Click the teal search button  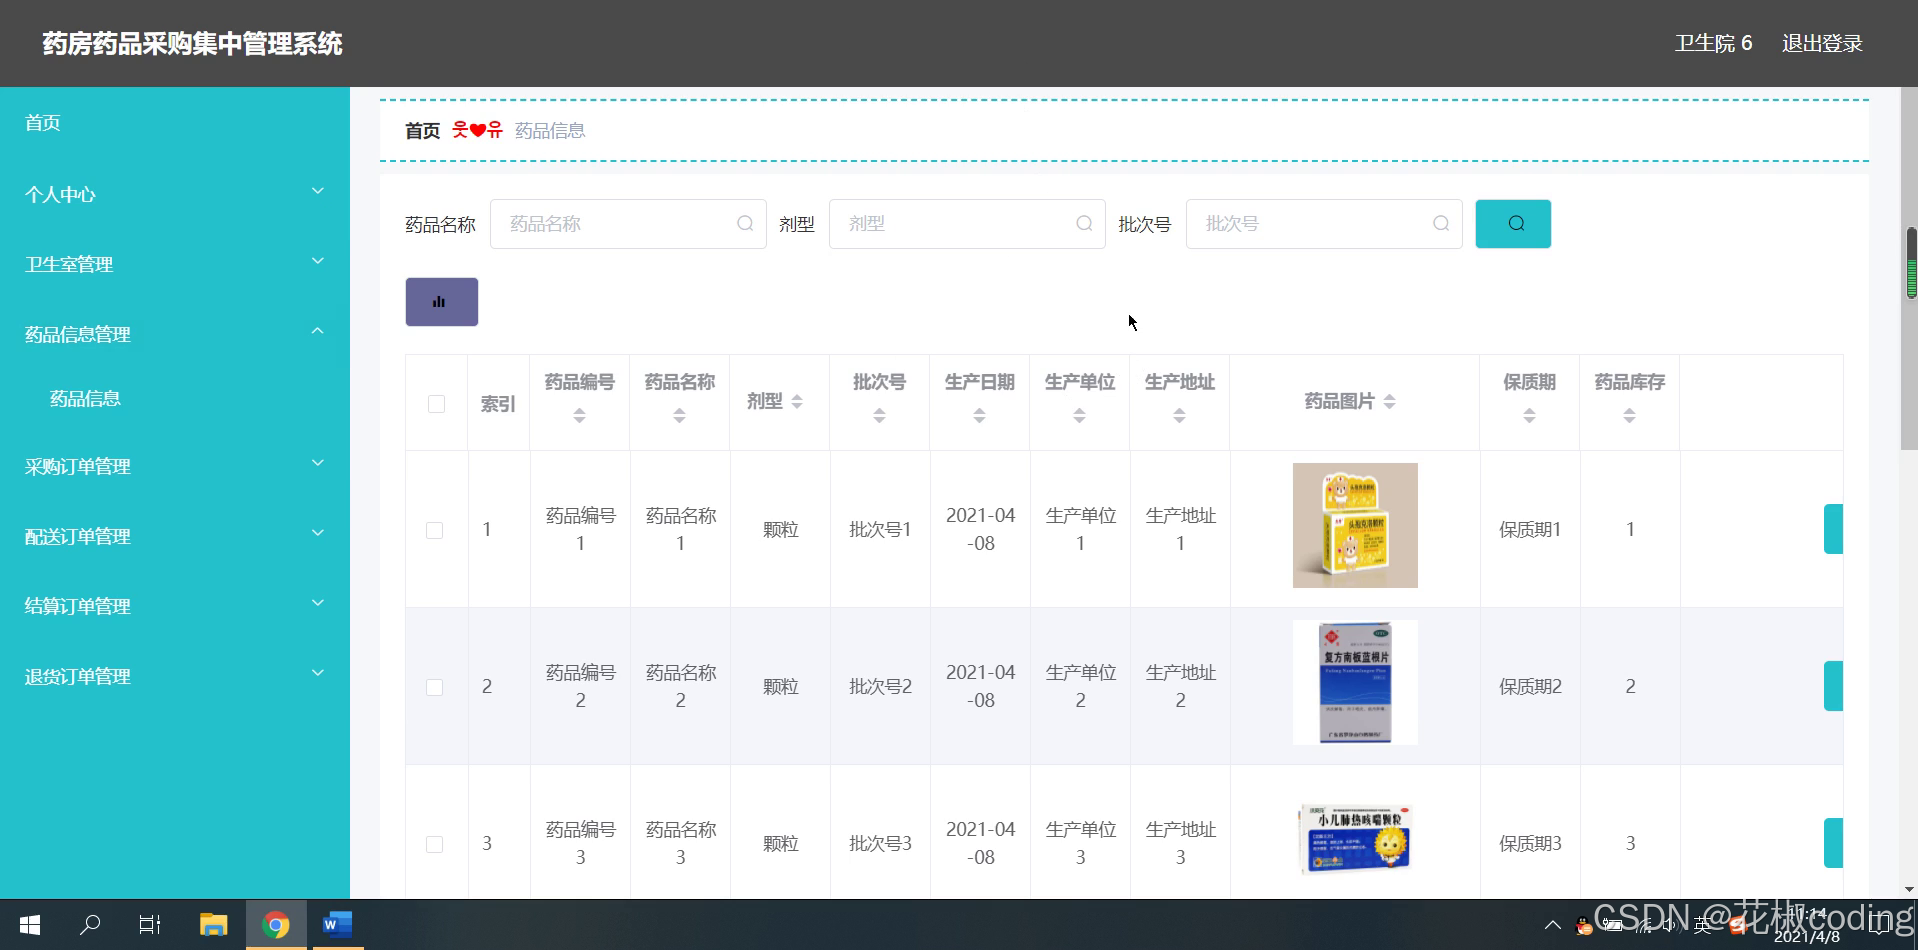[1513, 224]
